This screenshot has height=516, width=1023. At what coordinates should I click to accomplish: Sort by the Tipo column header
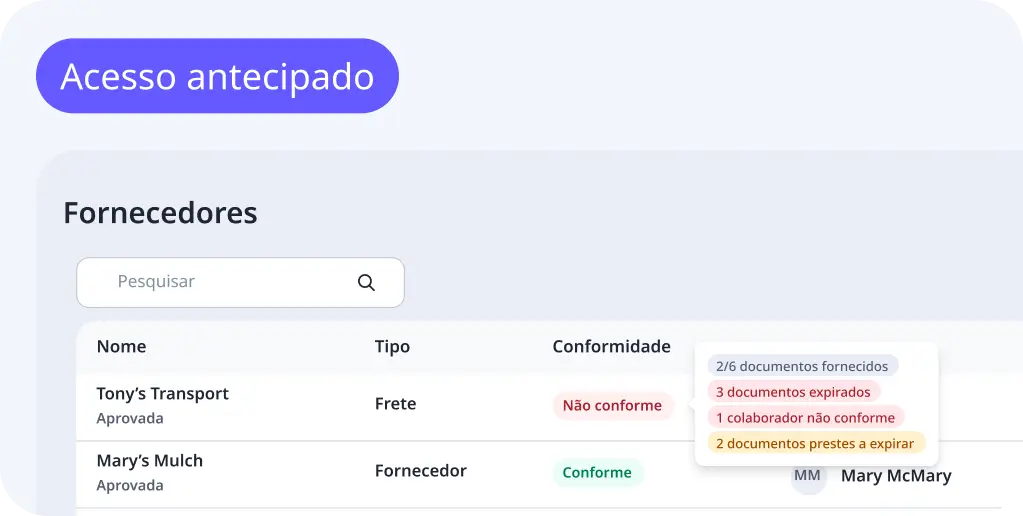[392, 347]
